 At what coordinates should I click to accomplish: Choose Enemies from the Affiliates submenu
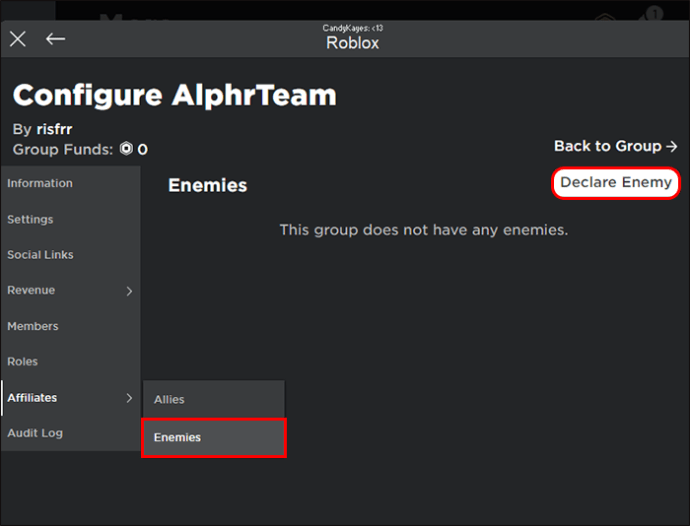[214, 438]
